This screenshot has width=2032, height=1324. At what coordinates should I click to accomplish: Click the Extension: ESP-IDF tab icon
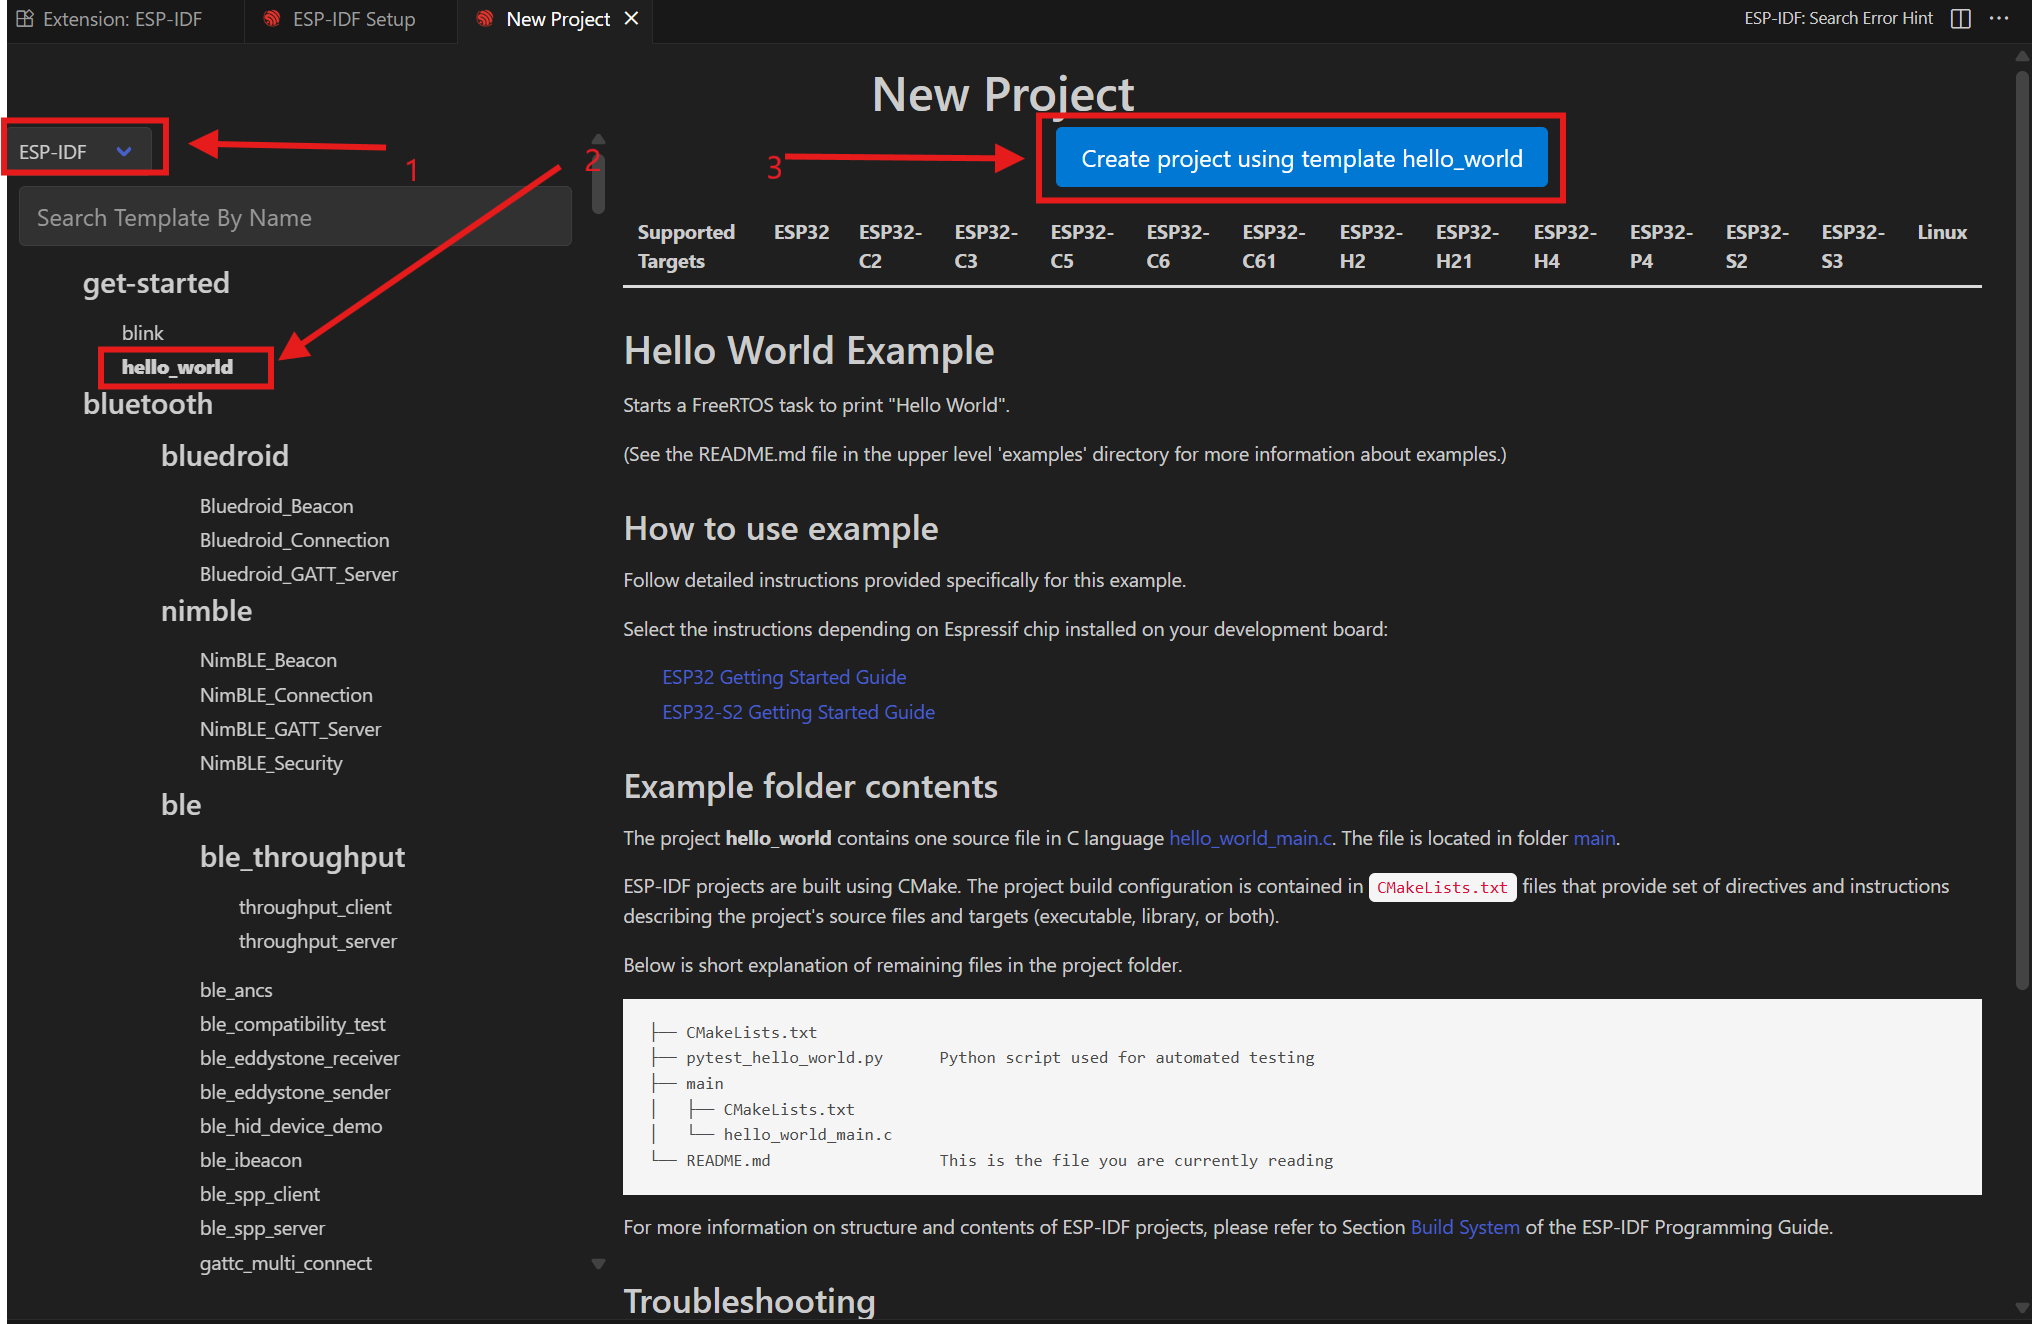coord(25,19)
